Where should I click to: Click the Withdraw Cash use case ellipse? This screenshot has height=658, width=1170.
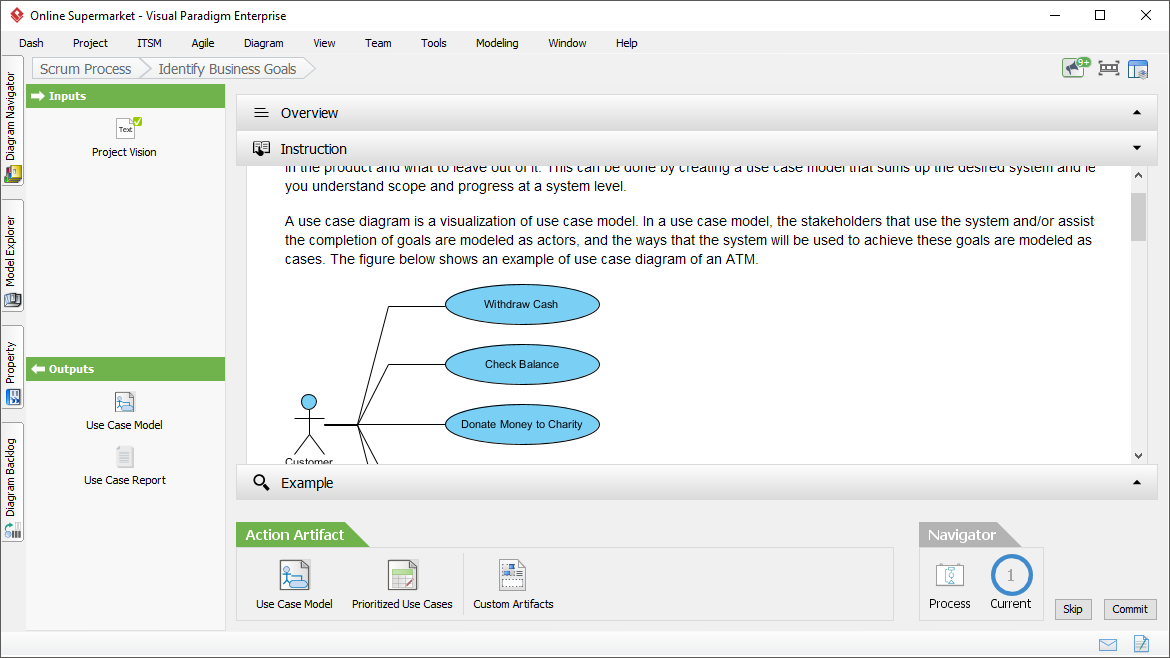tap(522, 304)
